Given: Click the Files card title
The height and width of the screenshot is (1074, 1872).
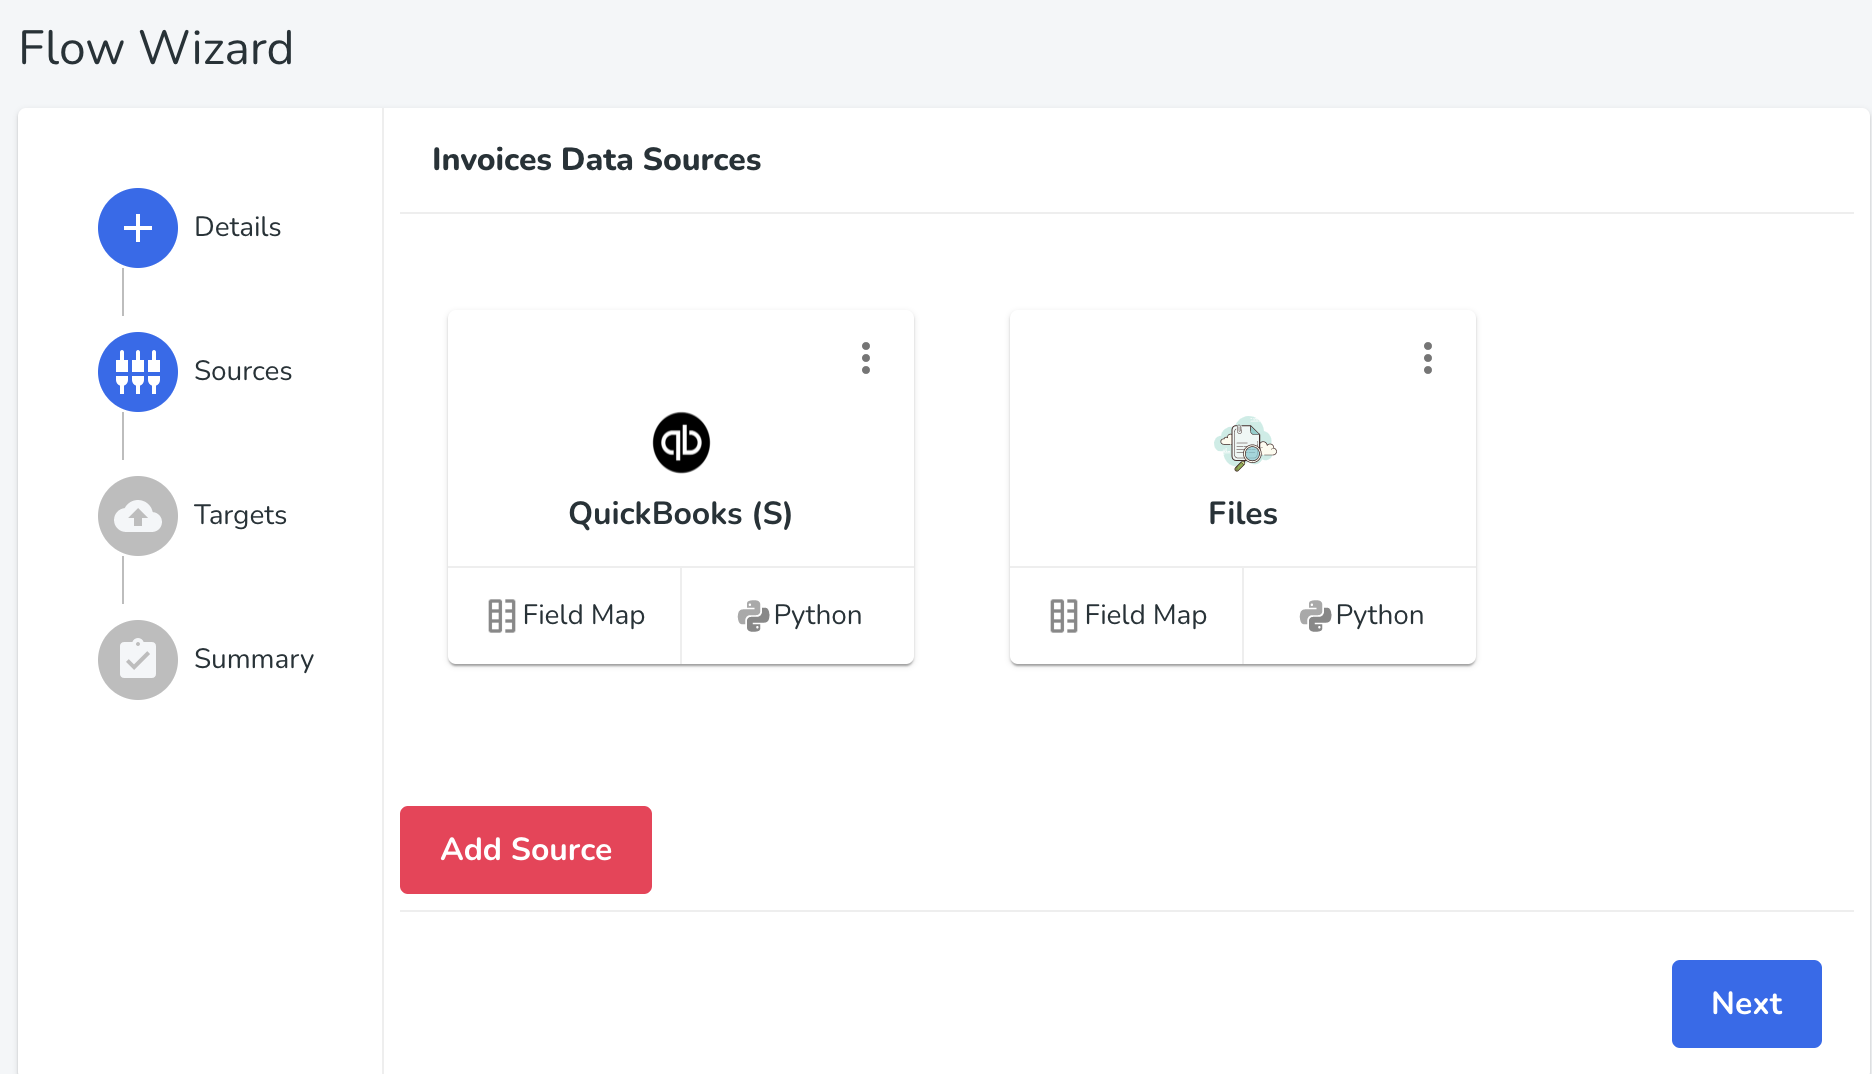Looking at the screenshot, I should (x=1243, y=514).
